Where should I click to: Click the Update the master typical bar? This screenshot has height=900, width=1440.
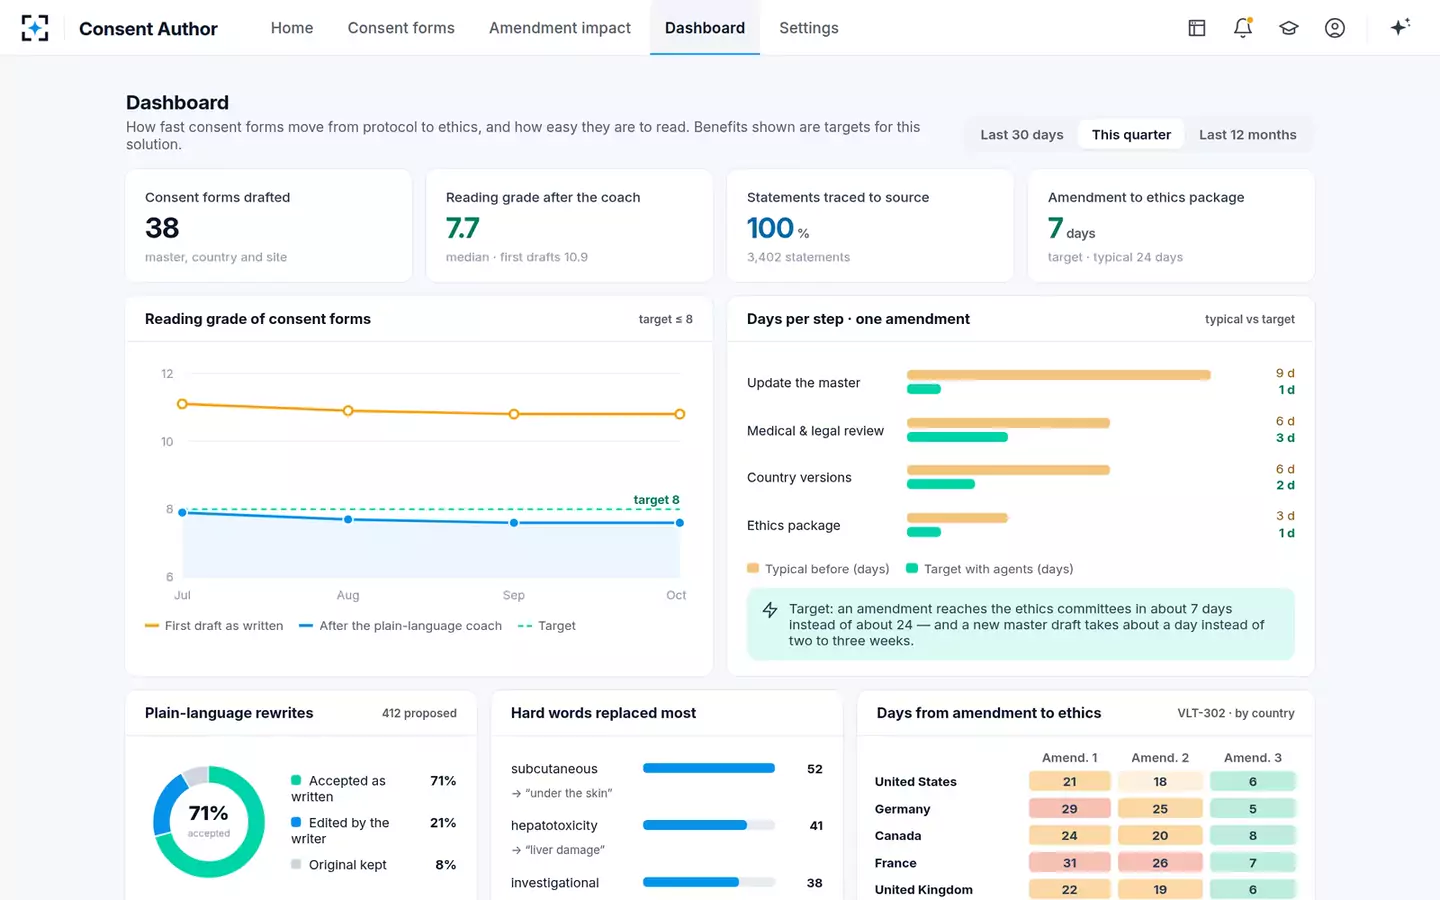(x=1059, y=375)
